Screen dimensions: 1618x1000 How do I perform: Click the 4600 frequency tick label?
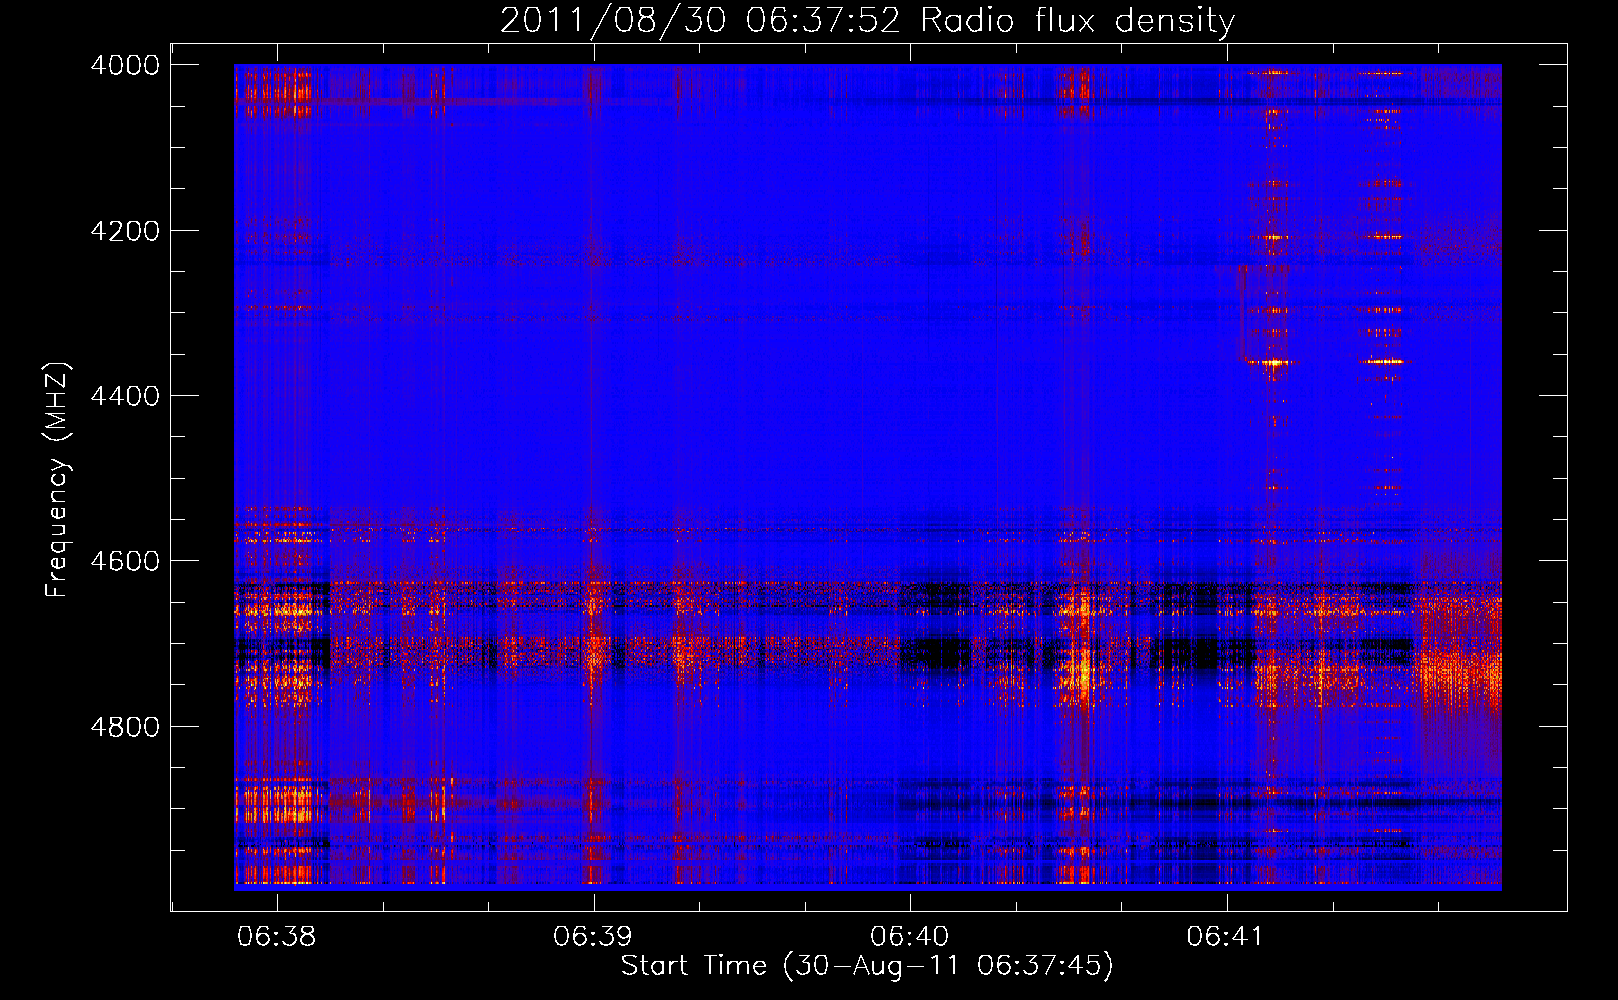[125, 561]
